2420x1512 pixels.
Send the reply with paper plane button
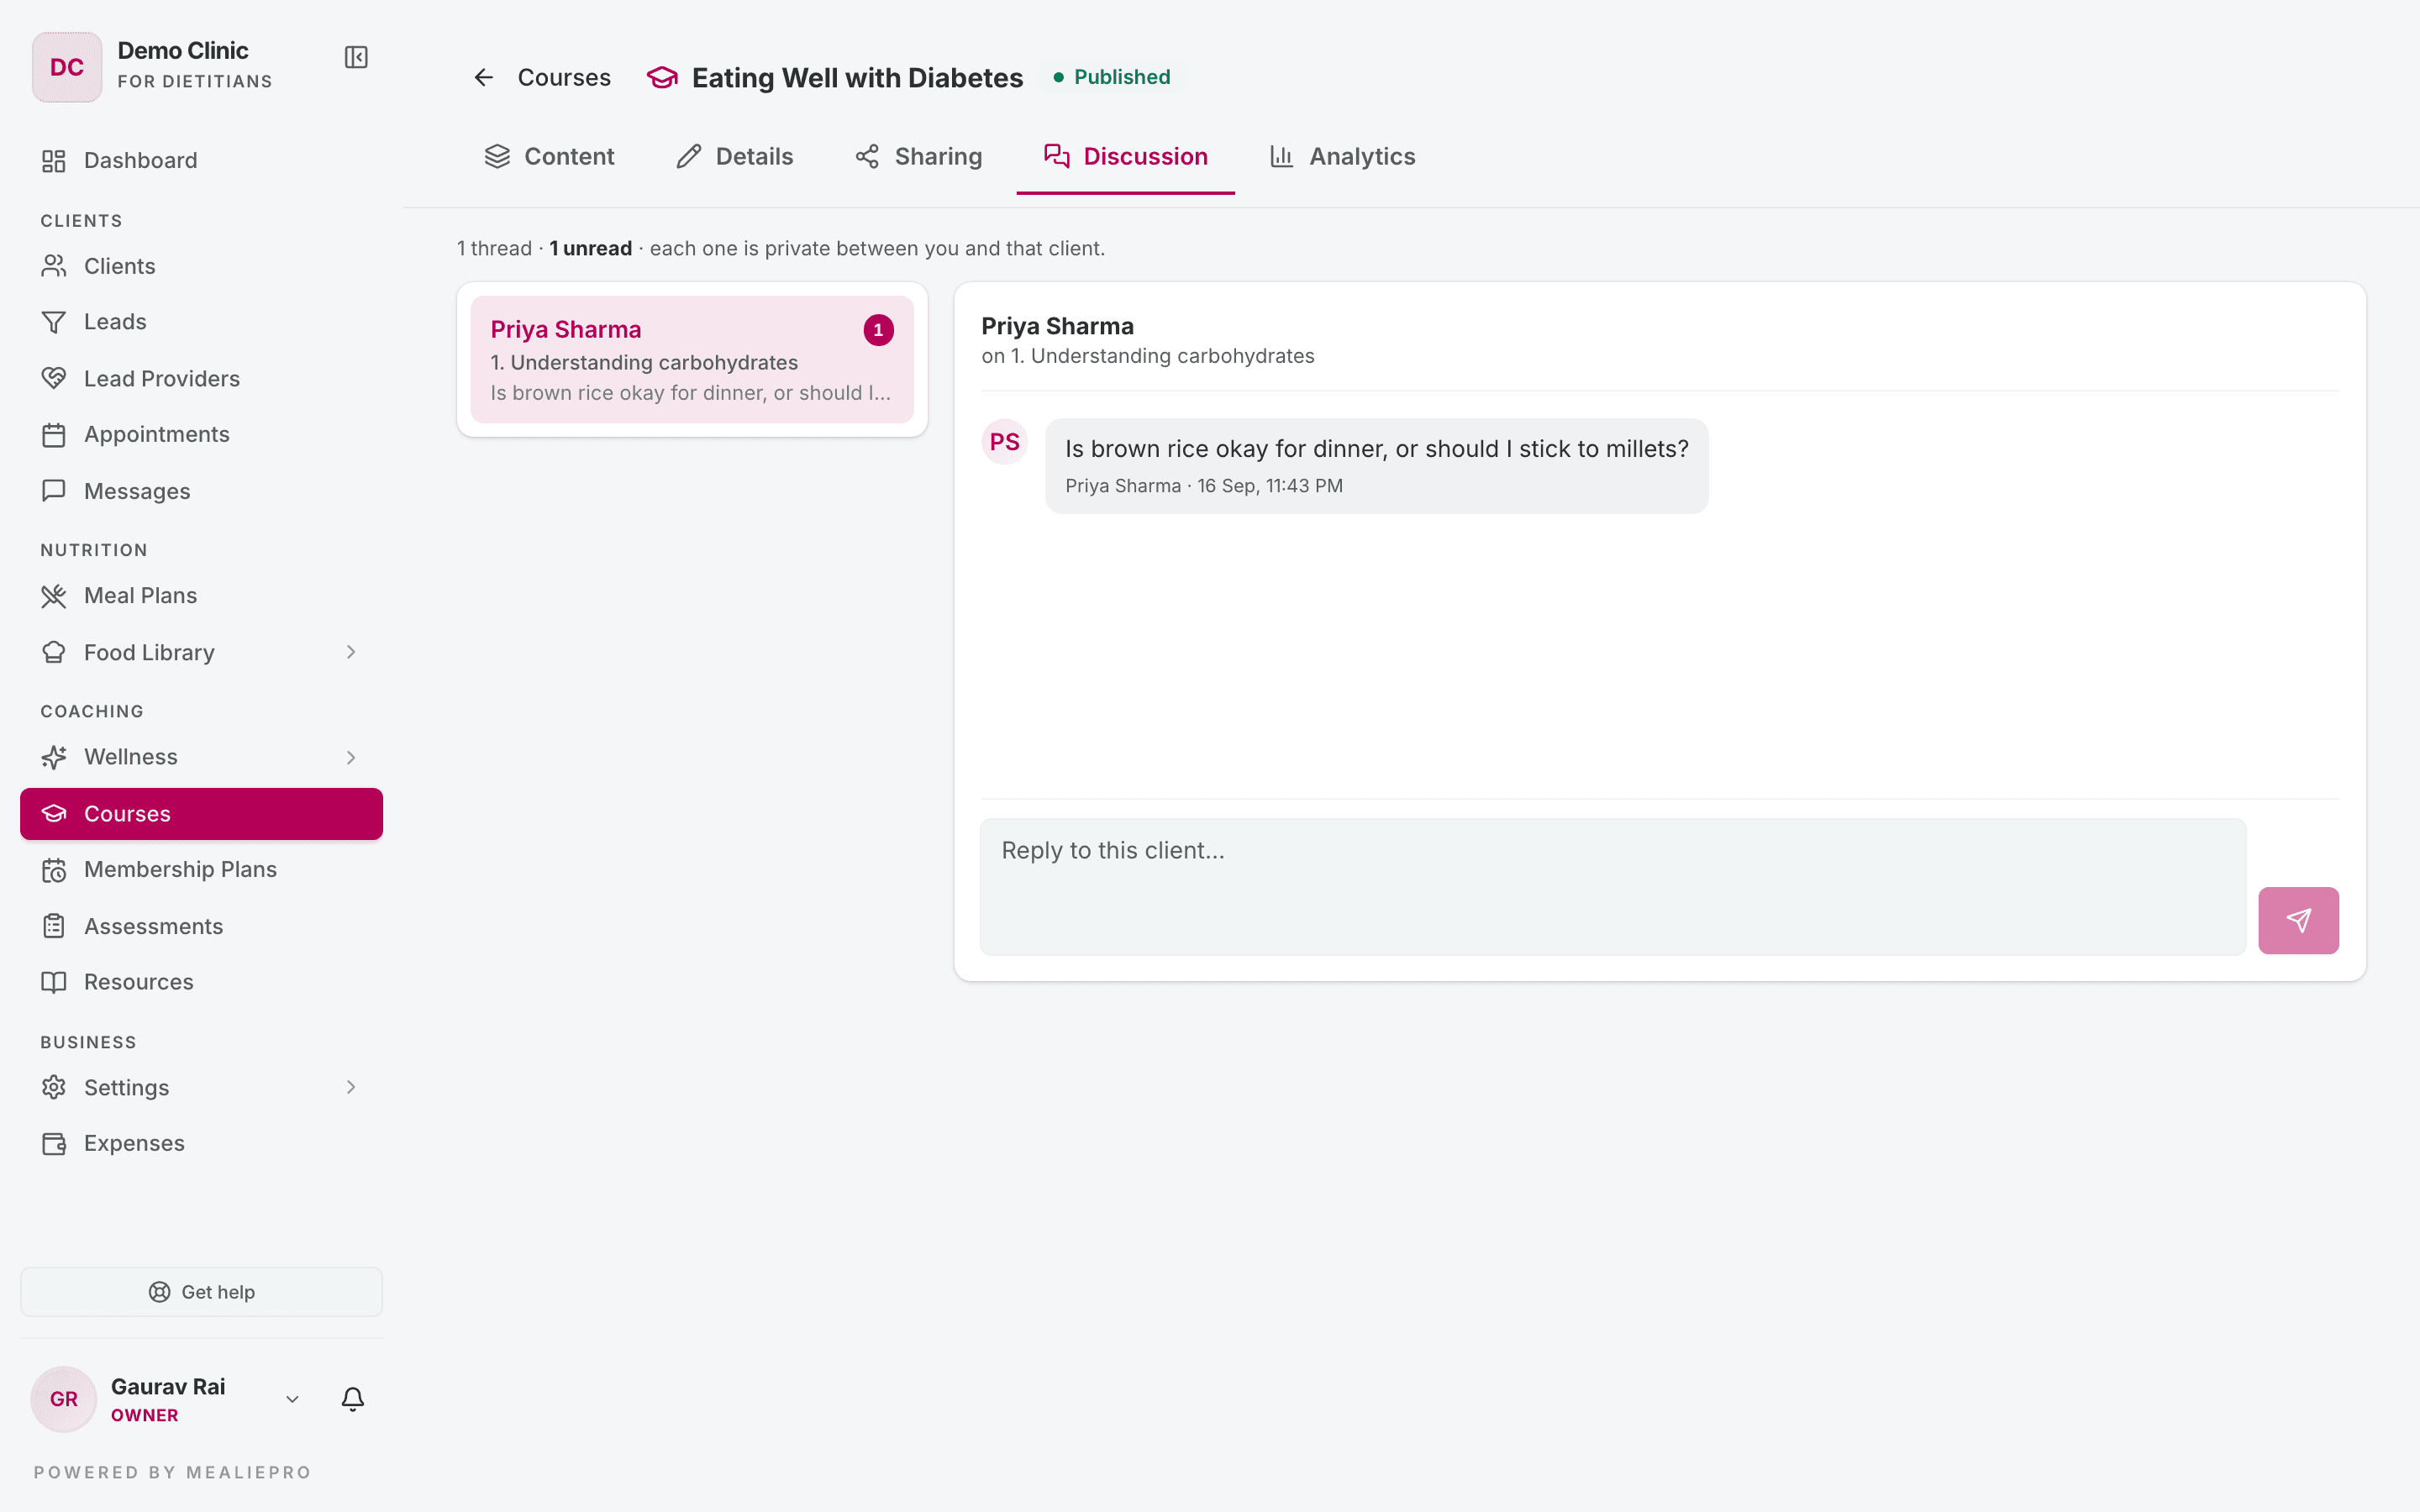[2298, 920]
